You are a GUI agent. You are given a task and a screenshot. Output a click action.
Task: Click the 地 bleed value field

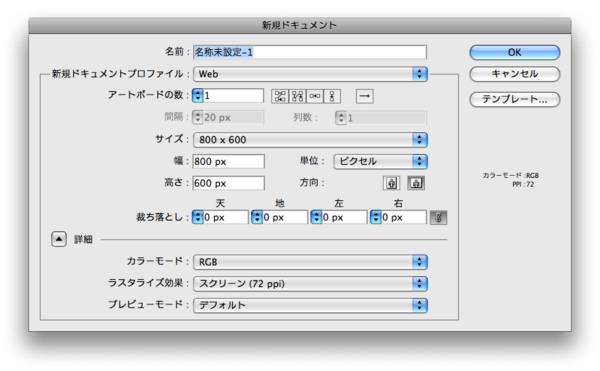coord(285,218)
